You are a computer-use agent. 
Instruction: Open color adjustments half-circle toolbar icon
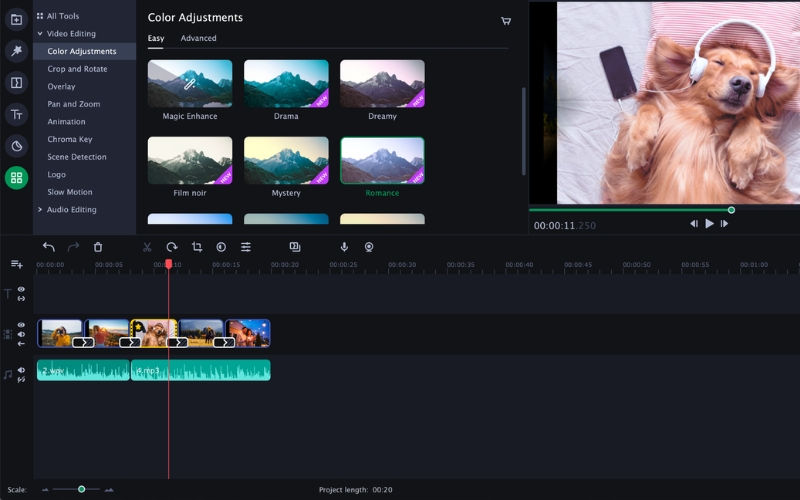(221, 247)
